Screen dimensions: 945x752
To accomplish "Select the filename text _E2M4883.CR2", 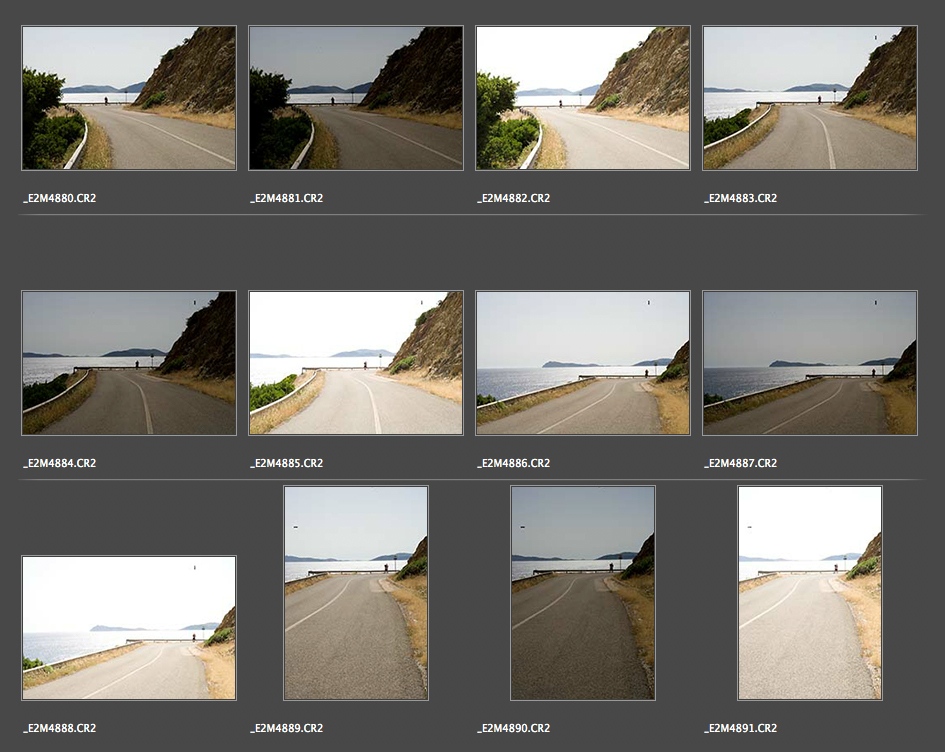I will click(x=740, y=198).
